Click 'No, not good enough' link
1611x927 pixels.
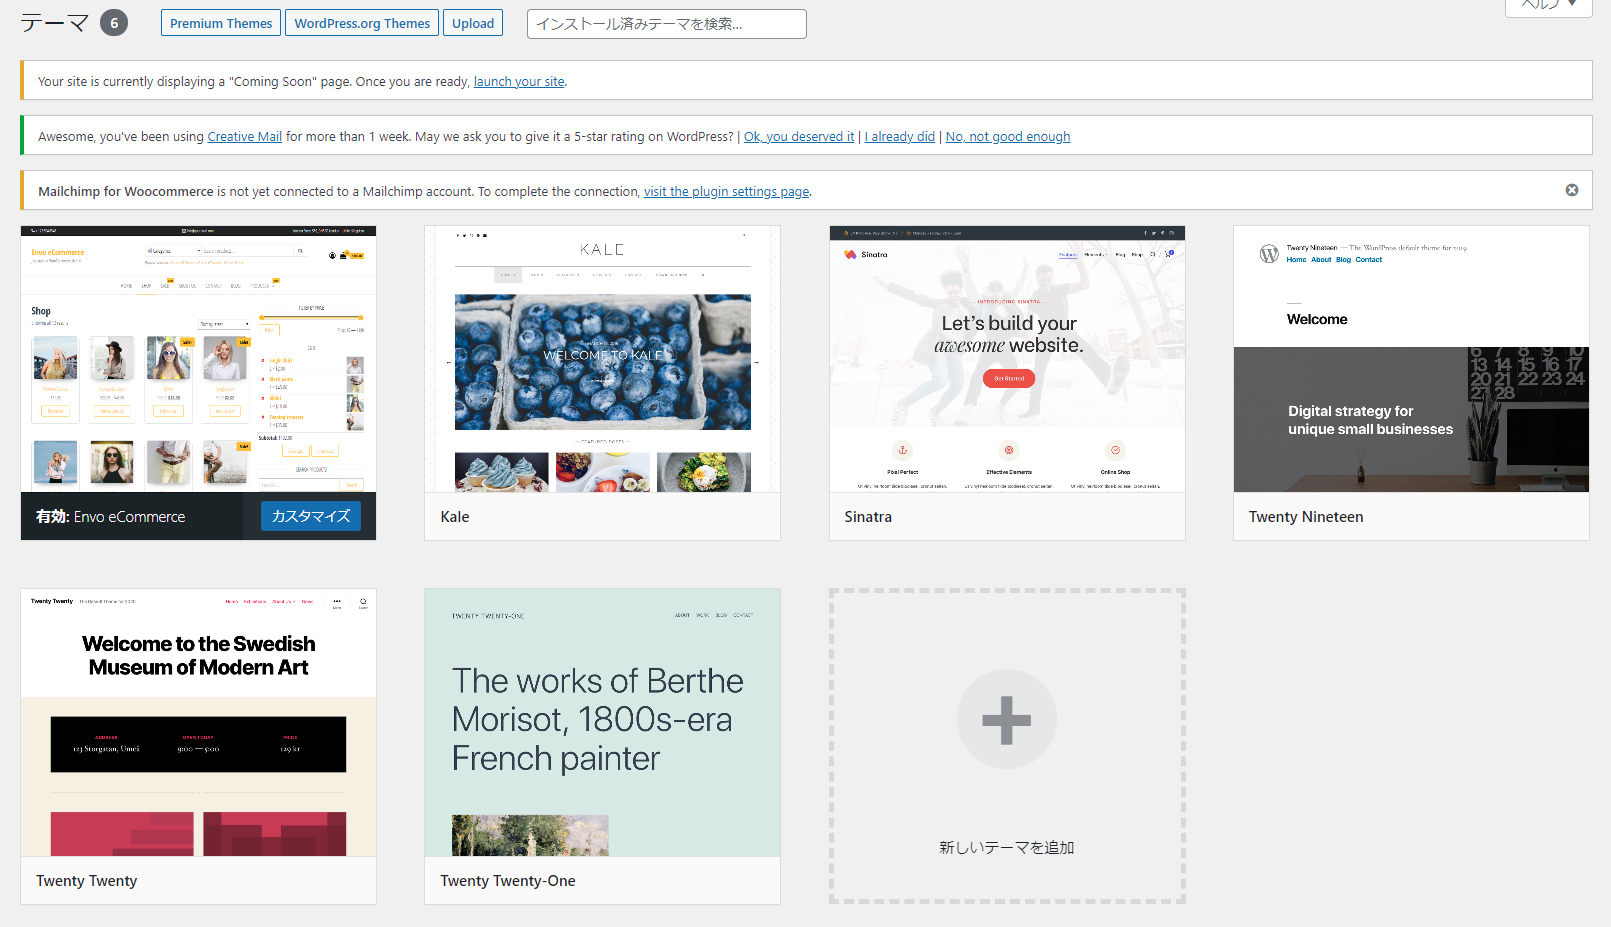click(x=1008, y=137)
